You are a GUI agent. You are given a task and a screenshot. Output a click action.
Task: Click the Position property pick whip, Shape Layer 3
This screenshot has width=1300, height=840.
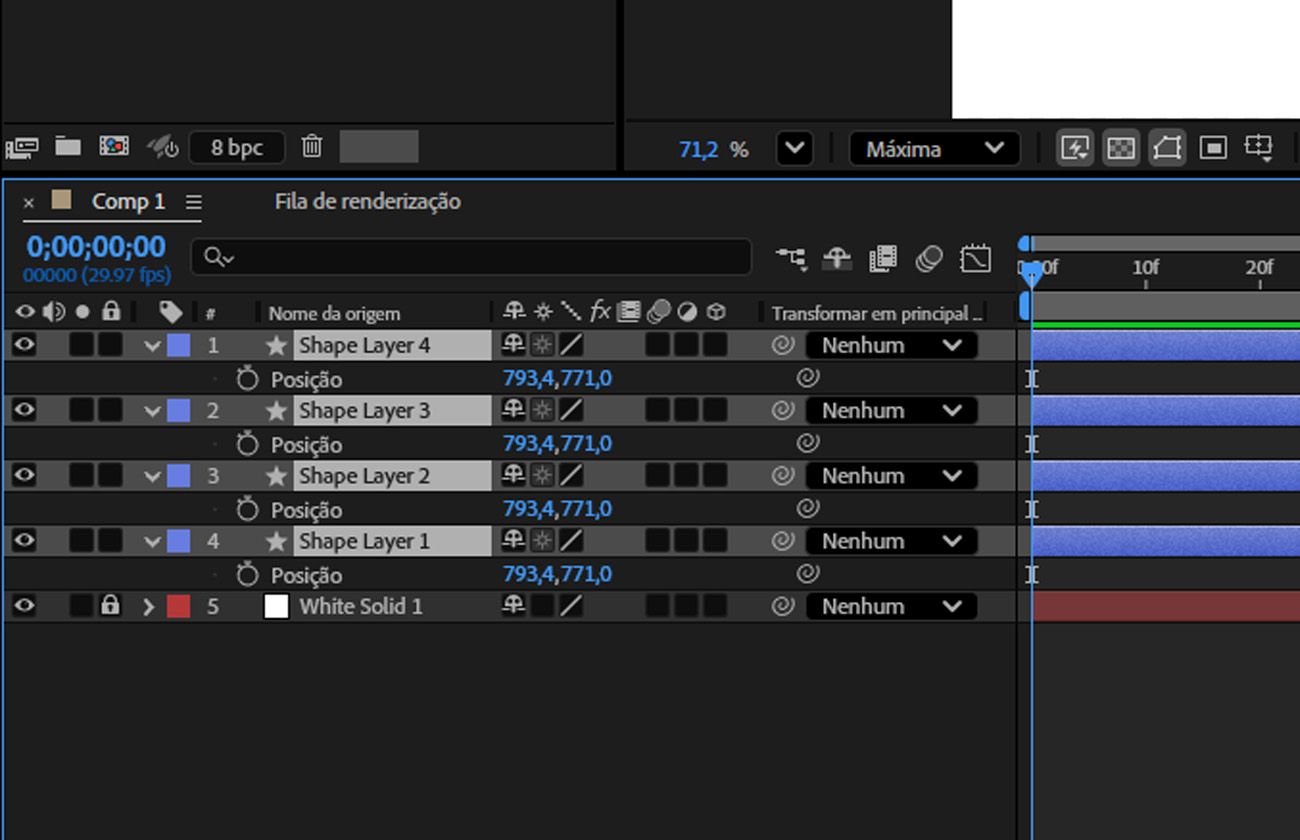(808, 443)
